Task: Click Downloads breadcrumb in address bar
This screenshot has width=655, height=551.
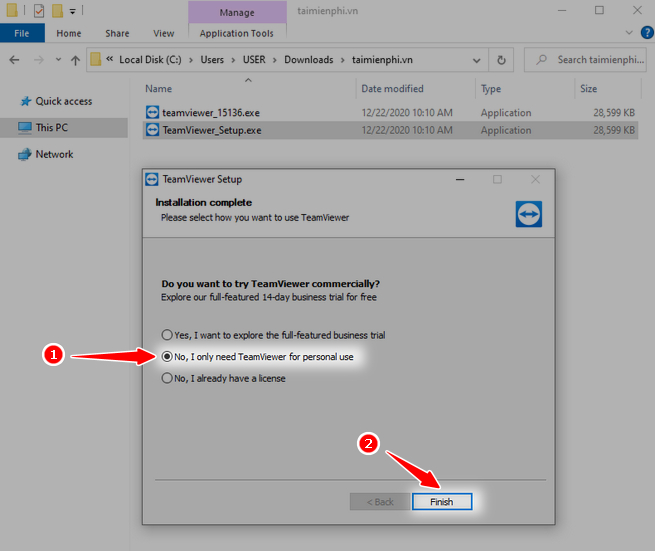Action: 309,59
